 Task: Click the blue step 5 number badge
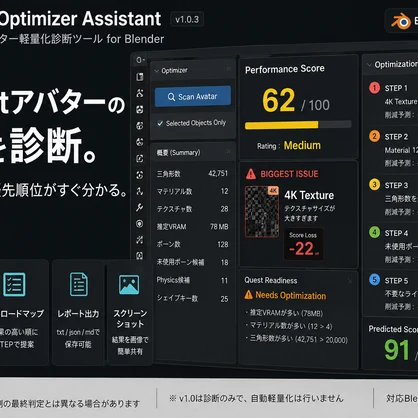374,280
